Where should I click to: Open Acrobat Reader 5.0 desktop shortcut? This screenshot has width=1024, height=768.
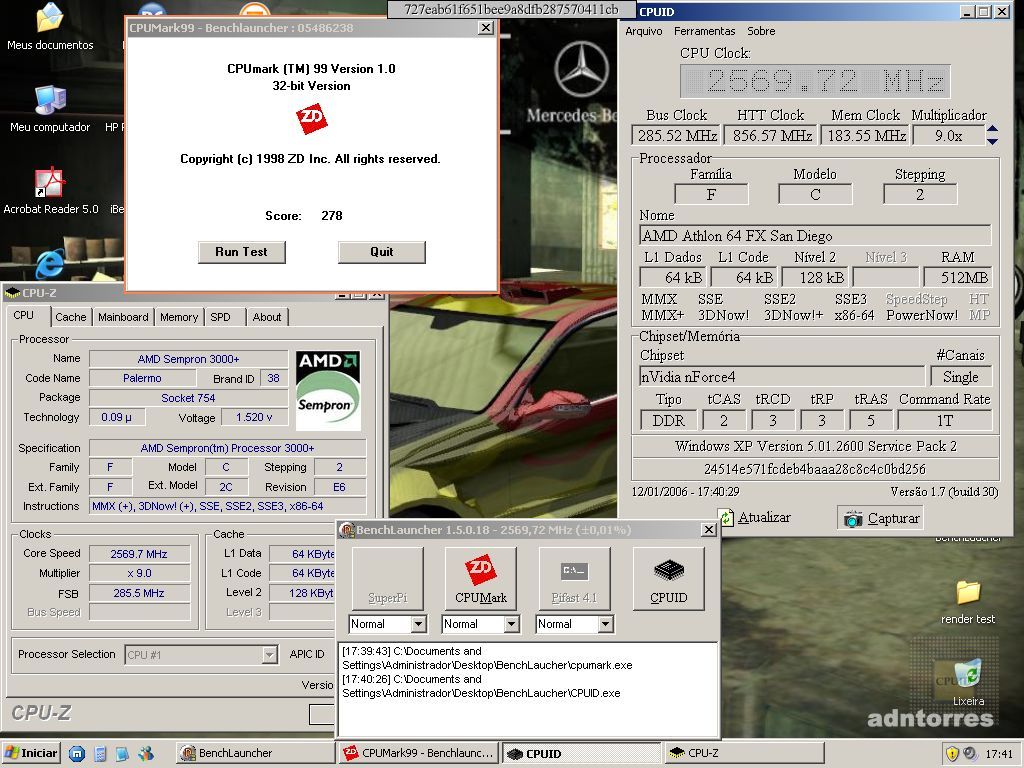tap(50, 182)
